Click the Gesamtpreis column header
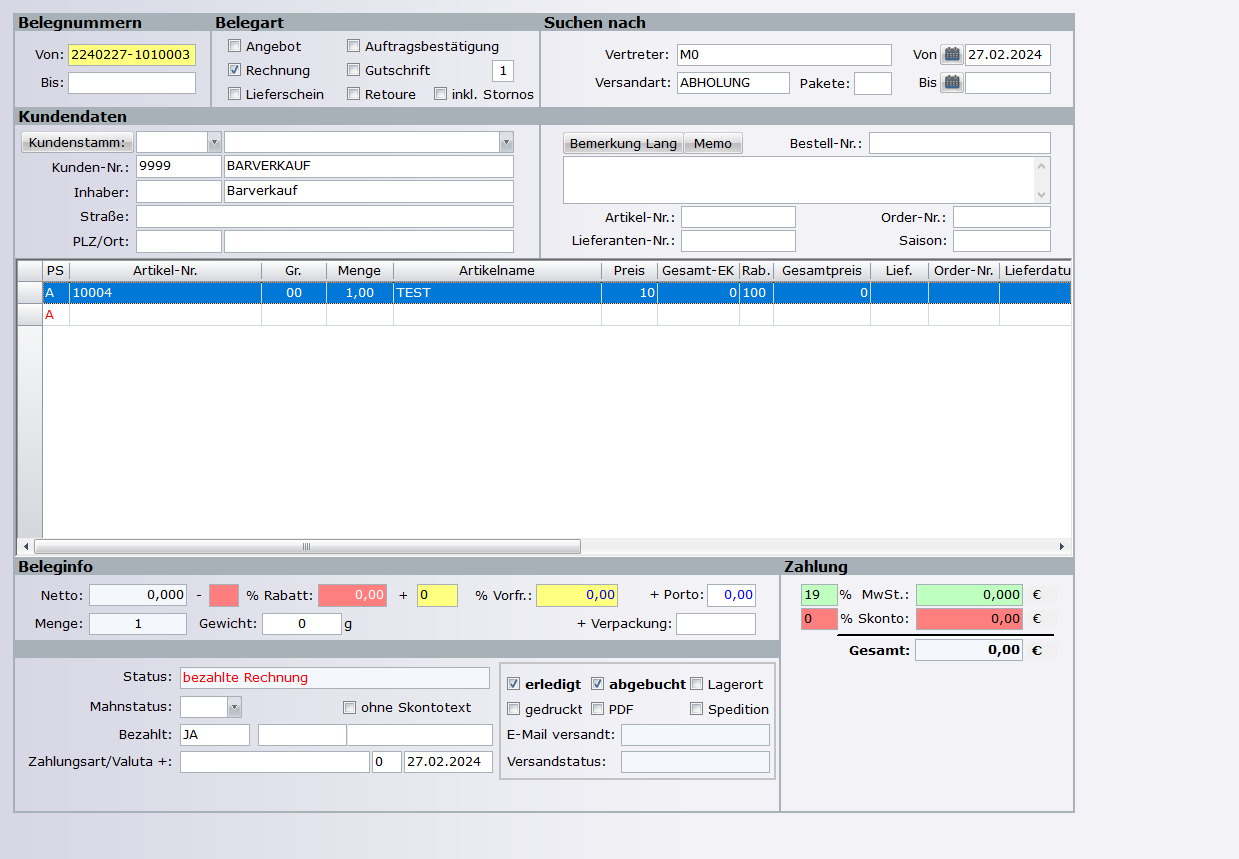The width and height of the screenshot is (1239, 859). point(822,271)
